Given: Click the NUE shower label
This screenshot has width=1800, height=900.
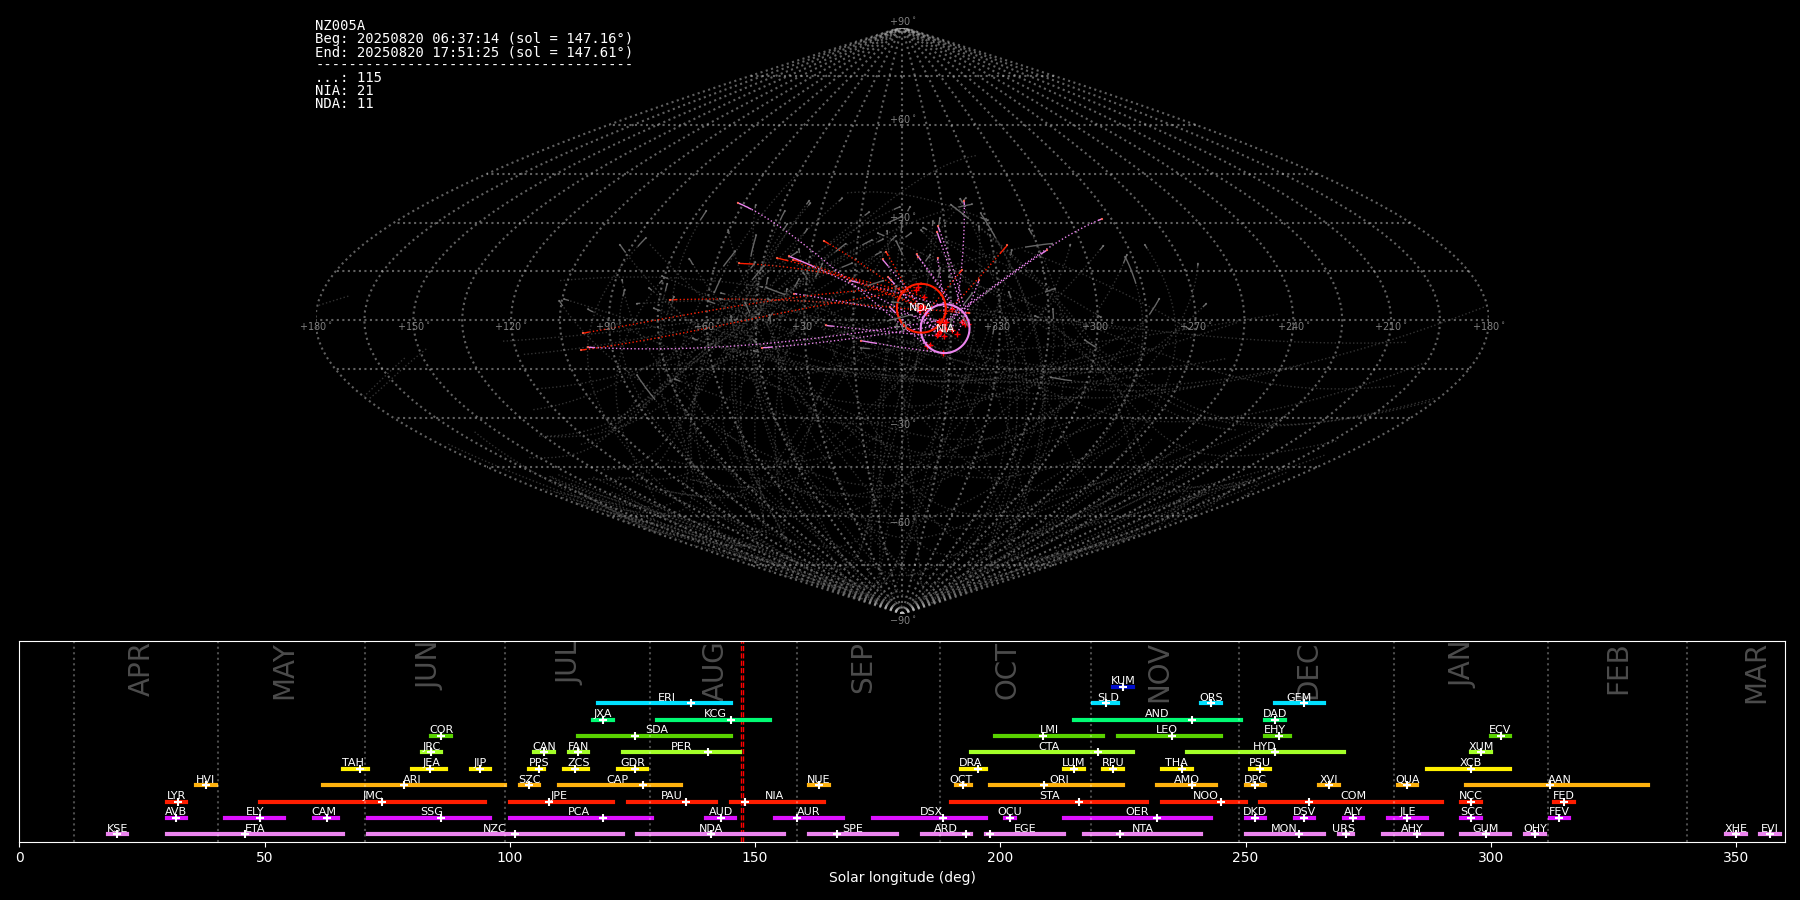Looking at the screenshot, I should click(818, 780).
